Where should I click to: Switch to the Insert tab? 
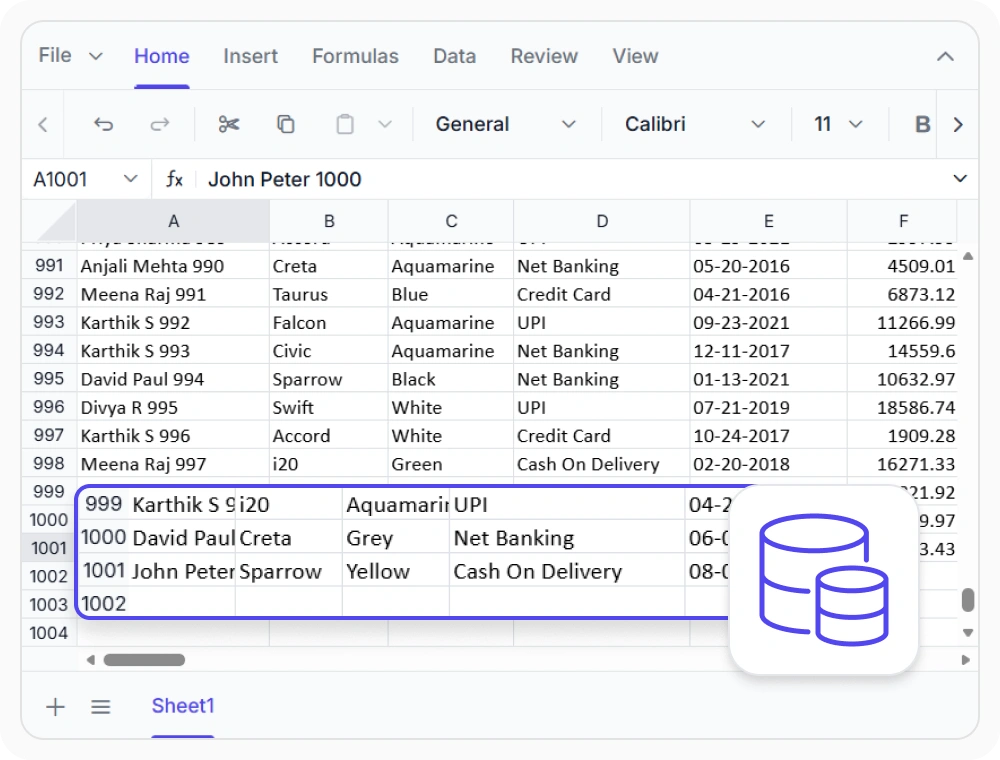[250, 56]
